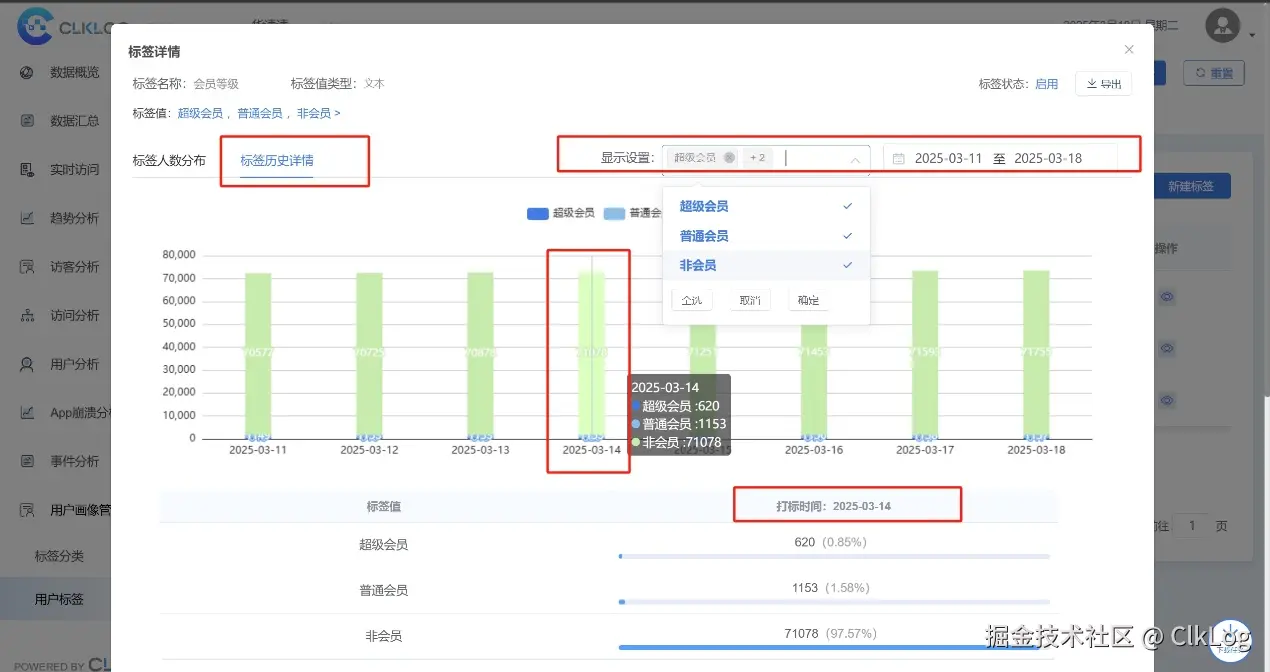Click the 超级会员 tag value link
Image resolution: width=1270 pixels, height=672 pixels.
click(200, 114)
